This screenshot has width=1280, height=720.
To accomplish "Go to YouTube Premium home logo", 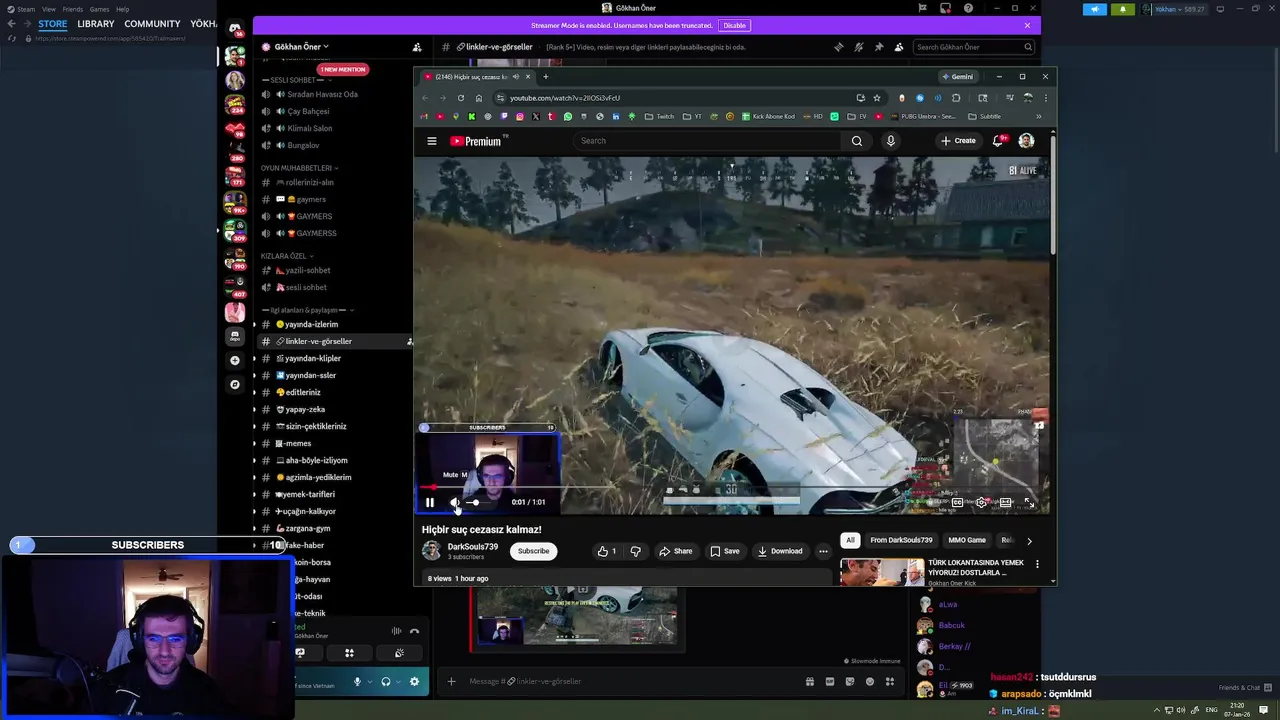I will point(476,141).
